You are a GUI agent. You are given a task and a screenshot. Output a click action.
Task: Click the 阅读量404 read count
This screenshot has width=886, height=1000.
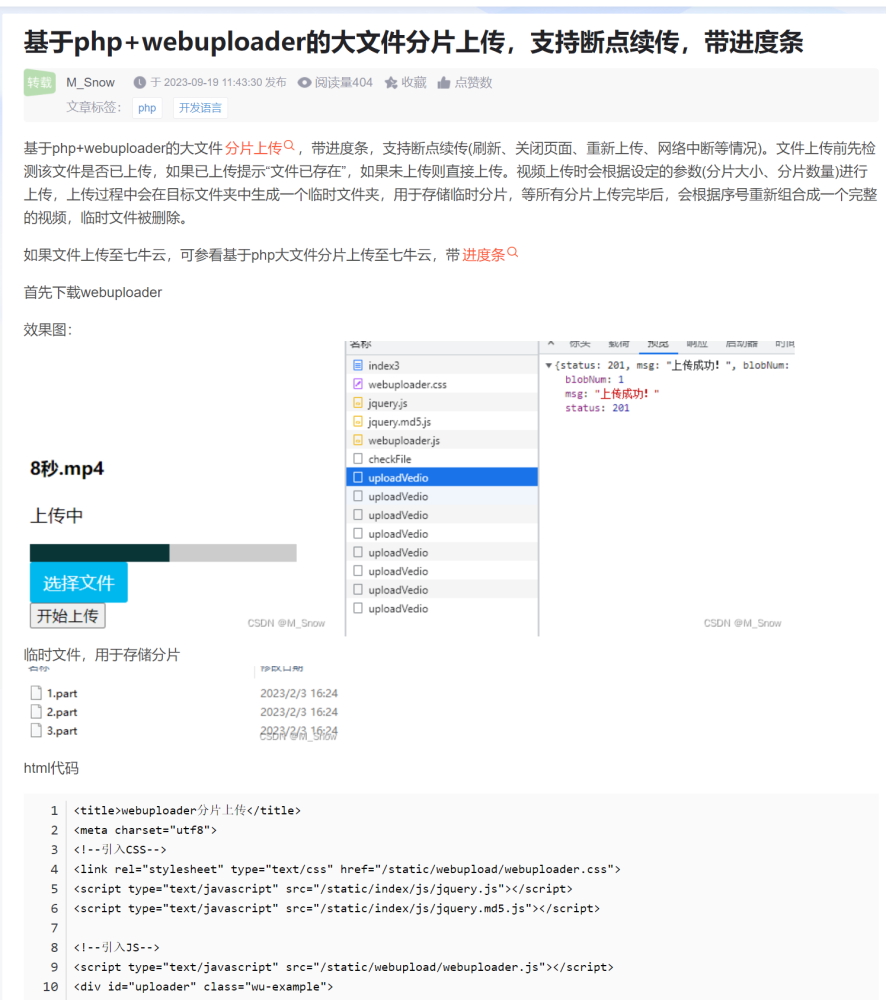344,82
